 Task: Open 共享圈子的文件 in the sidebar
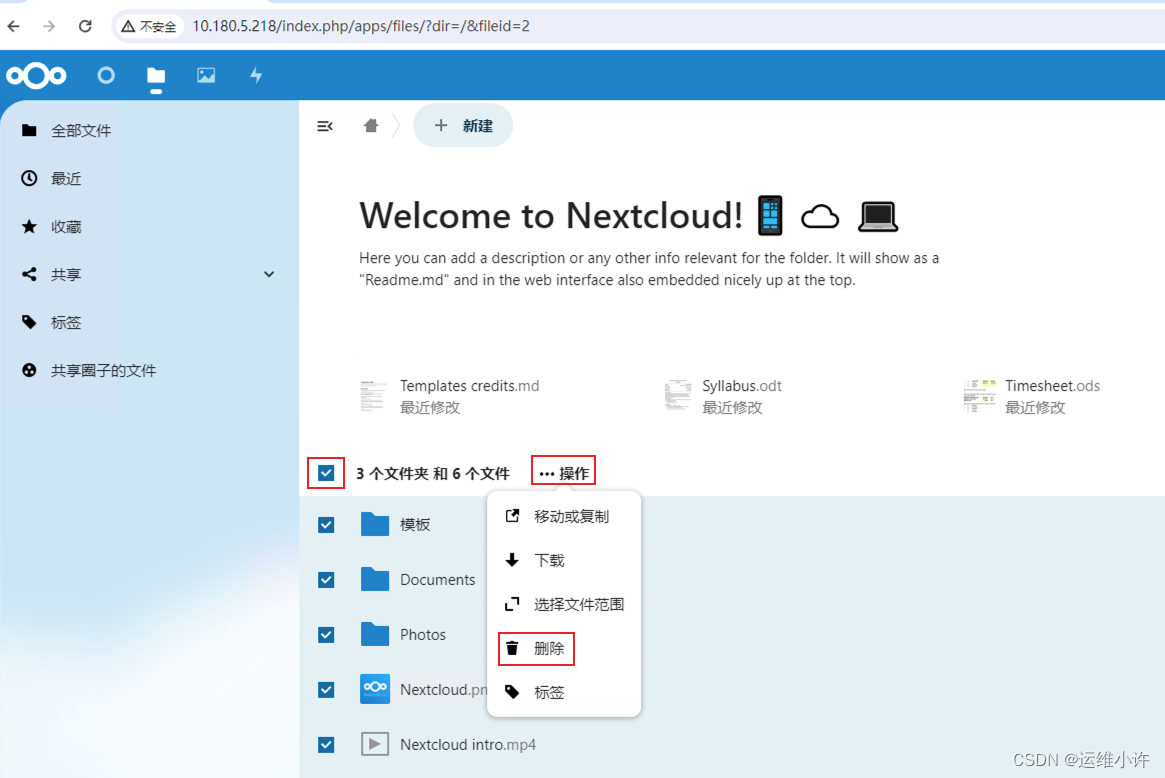149,370
